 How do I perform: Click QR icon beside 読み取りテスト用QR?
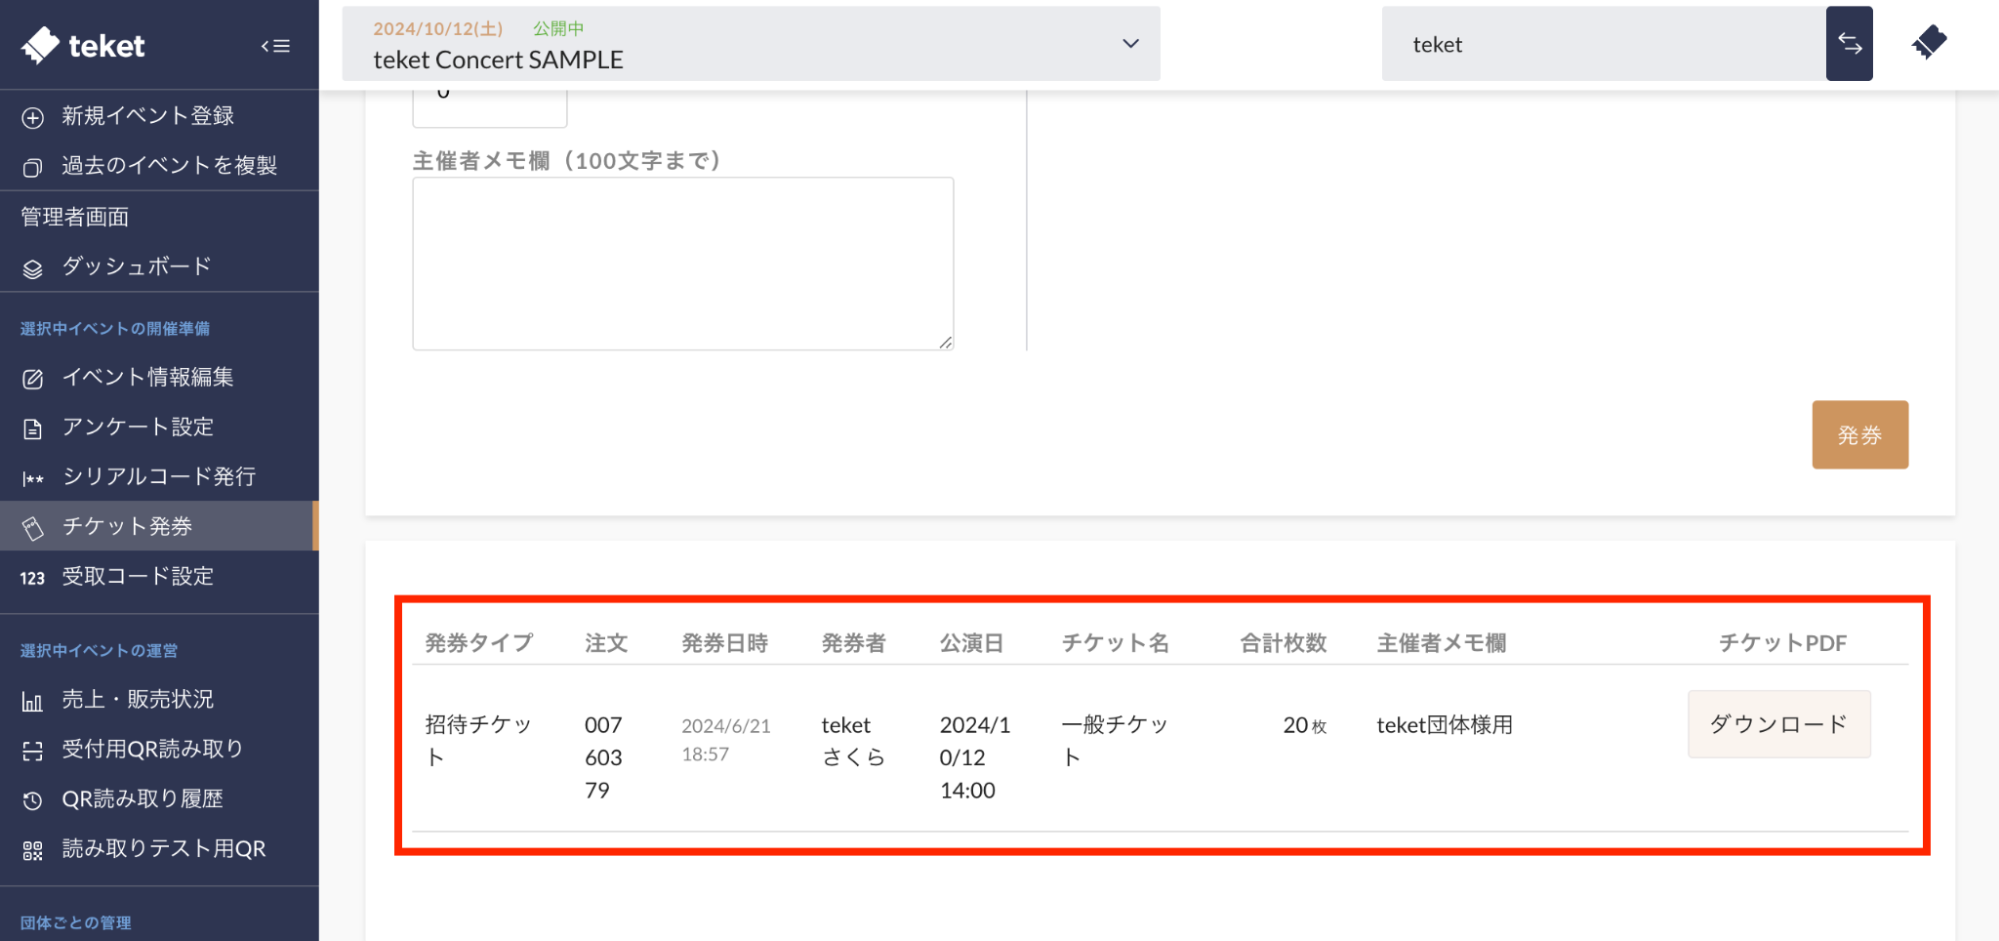point(33,850)
